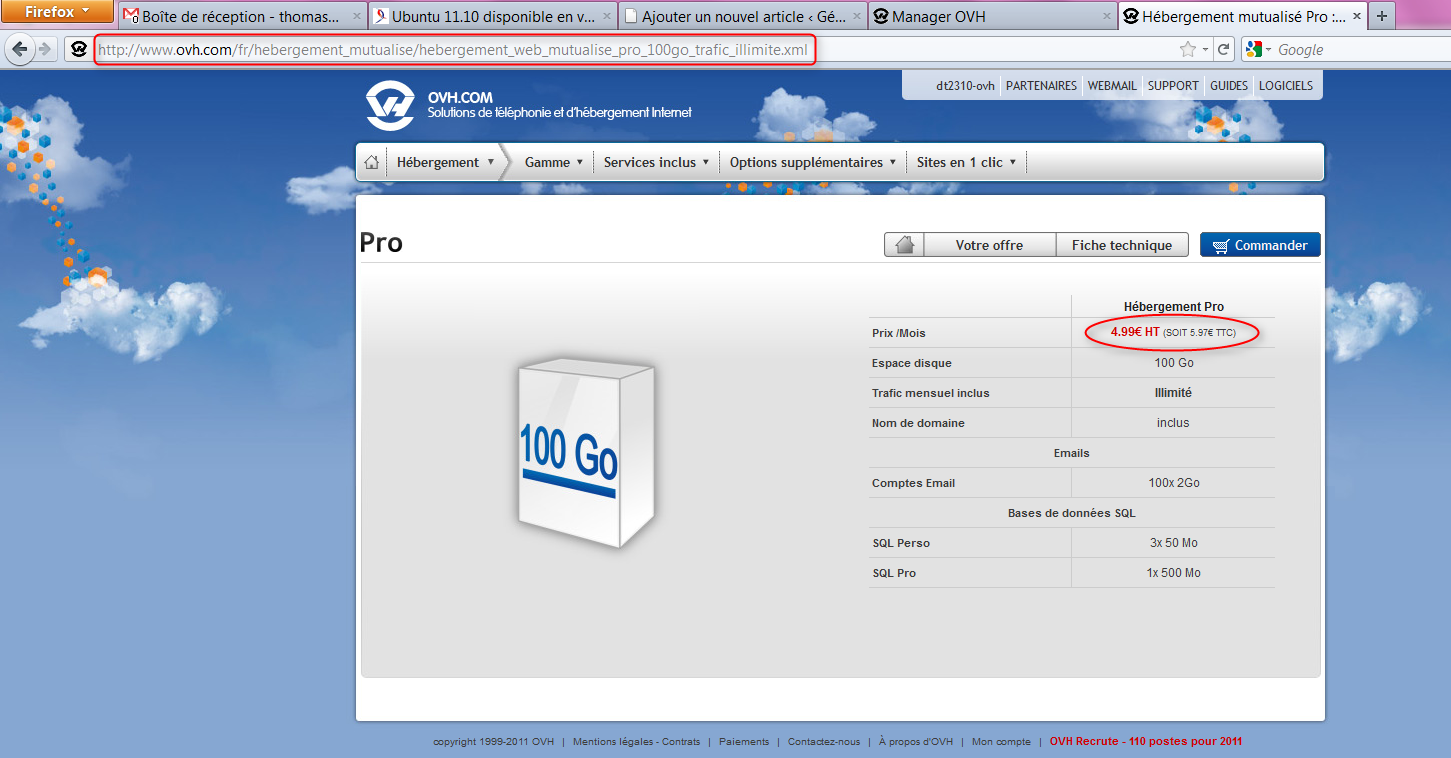The image size is (1451, 758).
Task: Open Mentions légales - Contrats footer link
Action: [636, 742]
